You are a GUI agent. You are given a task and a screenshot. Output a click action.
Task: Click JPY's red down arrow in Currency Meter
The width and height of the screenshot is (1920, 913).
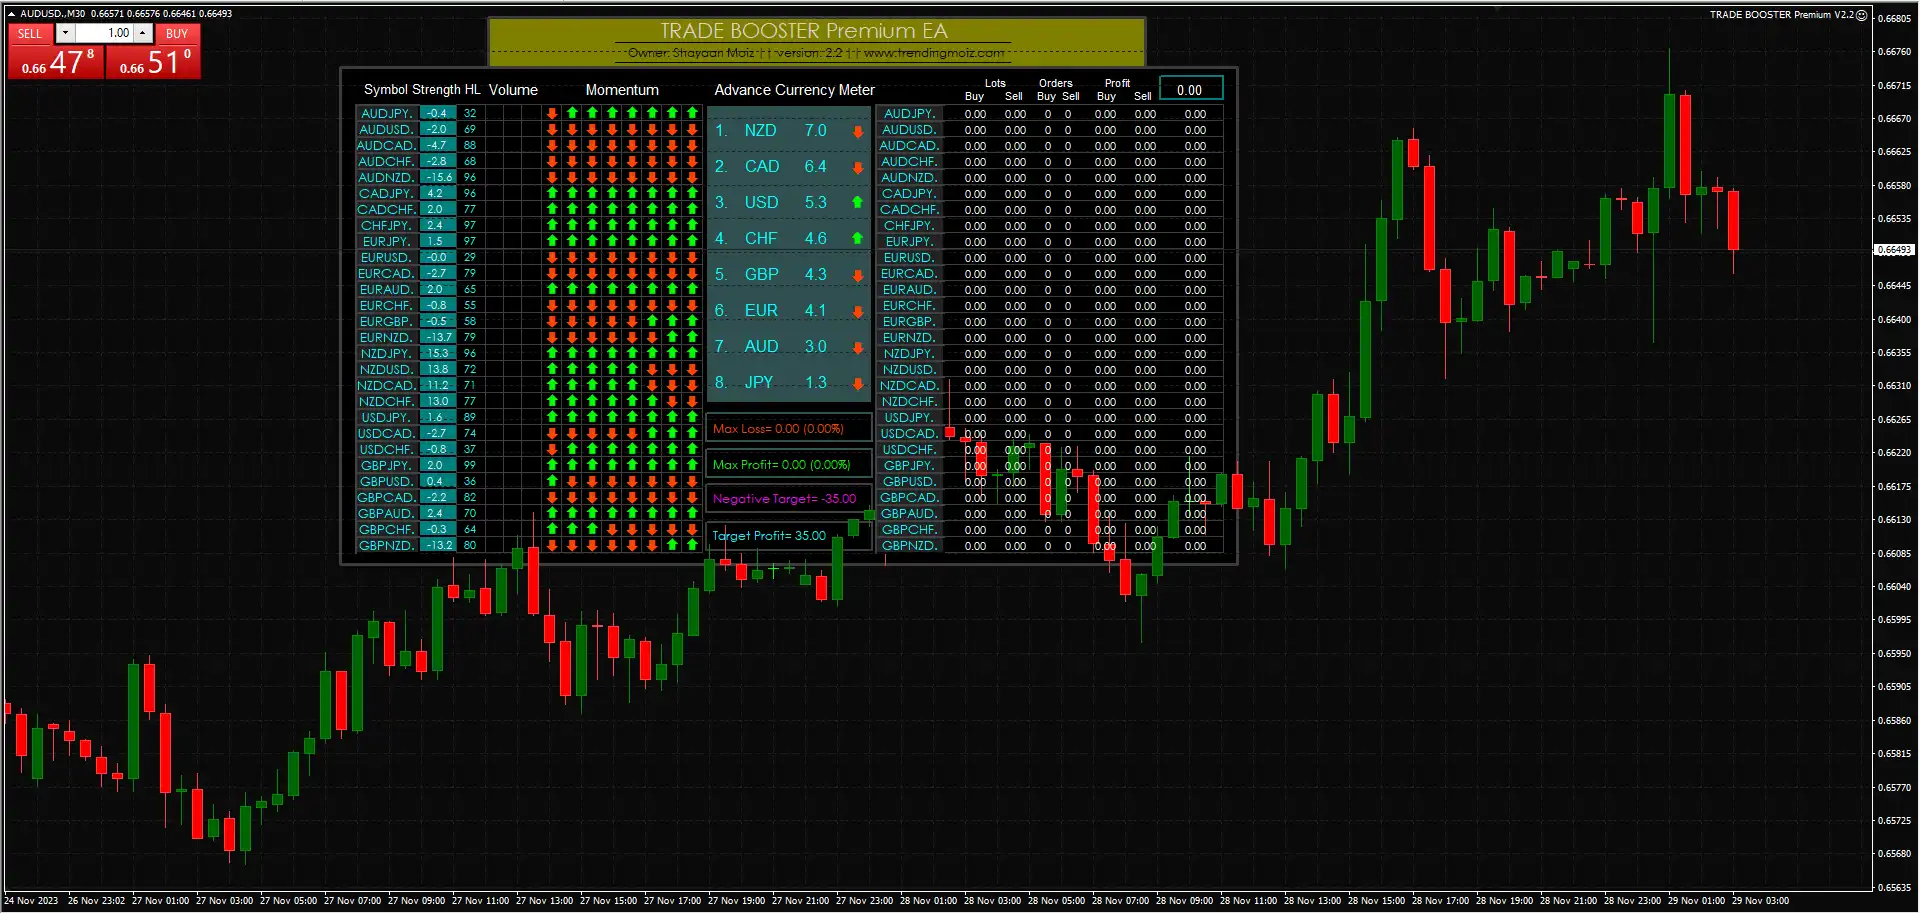point(857,383)
